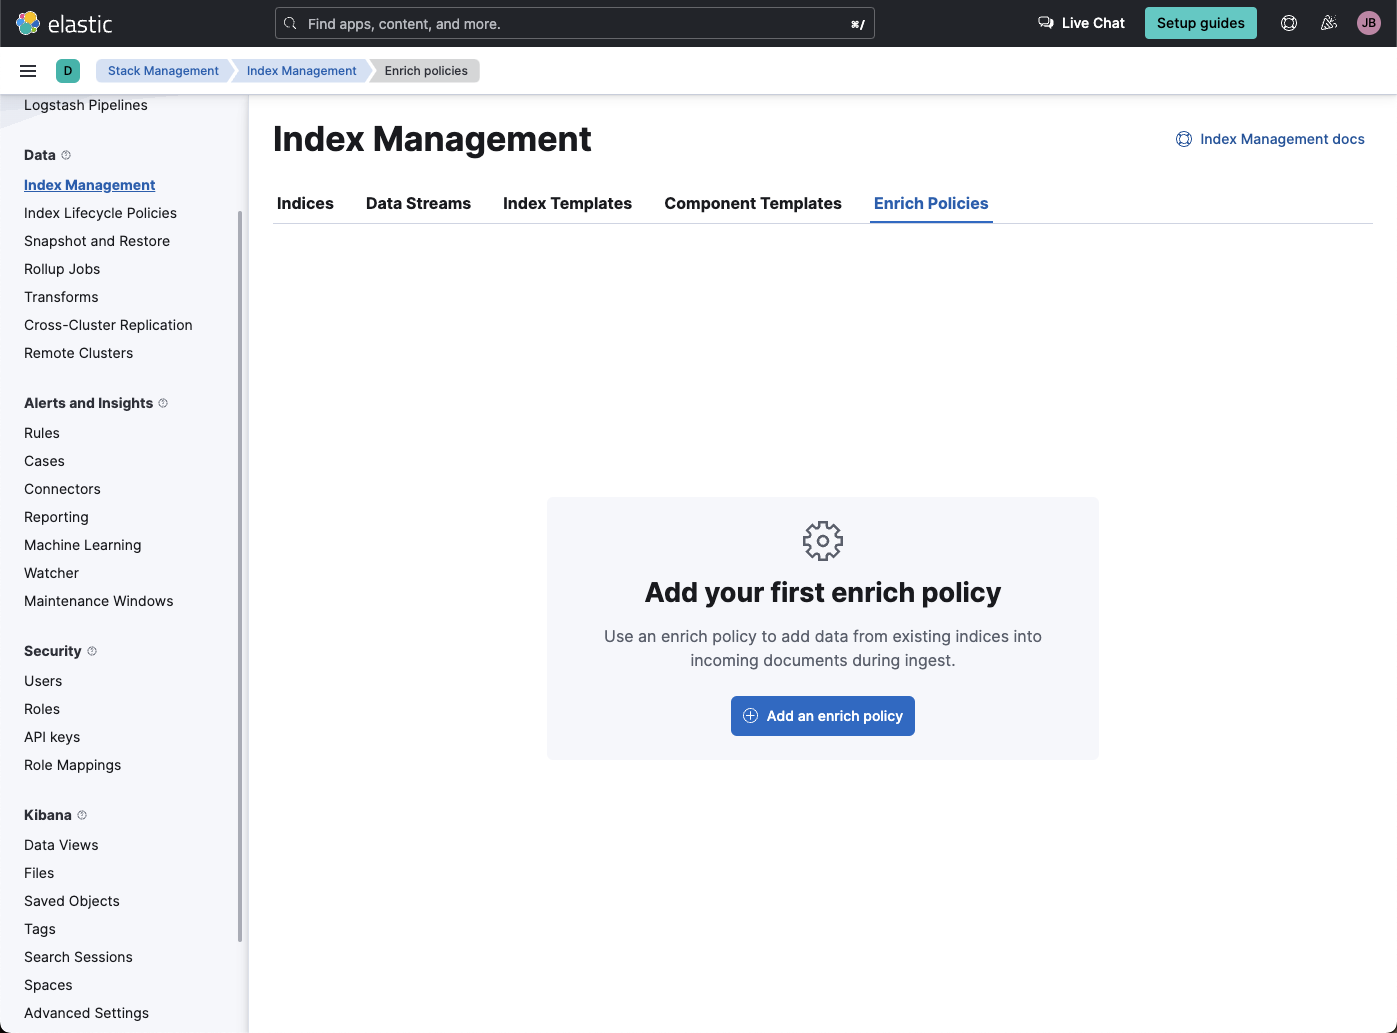Click the Add an enrich policy button

point(822,716)
